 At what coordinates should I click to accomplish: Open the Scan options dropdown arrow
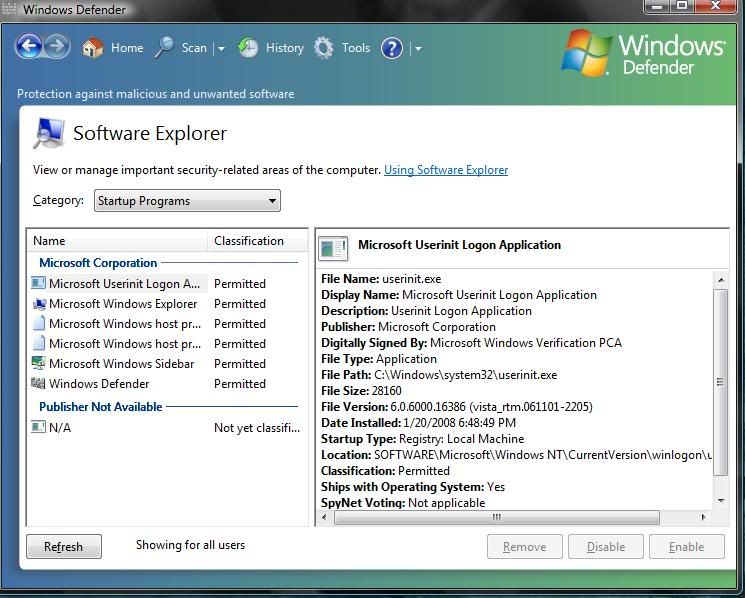[221, 48]
